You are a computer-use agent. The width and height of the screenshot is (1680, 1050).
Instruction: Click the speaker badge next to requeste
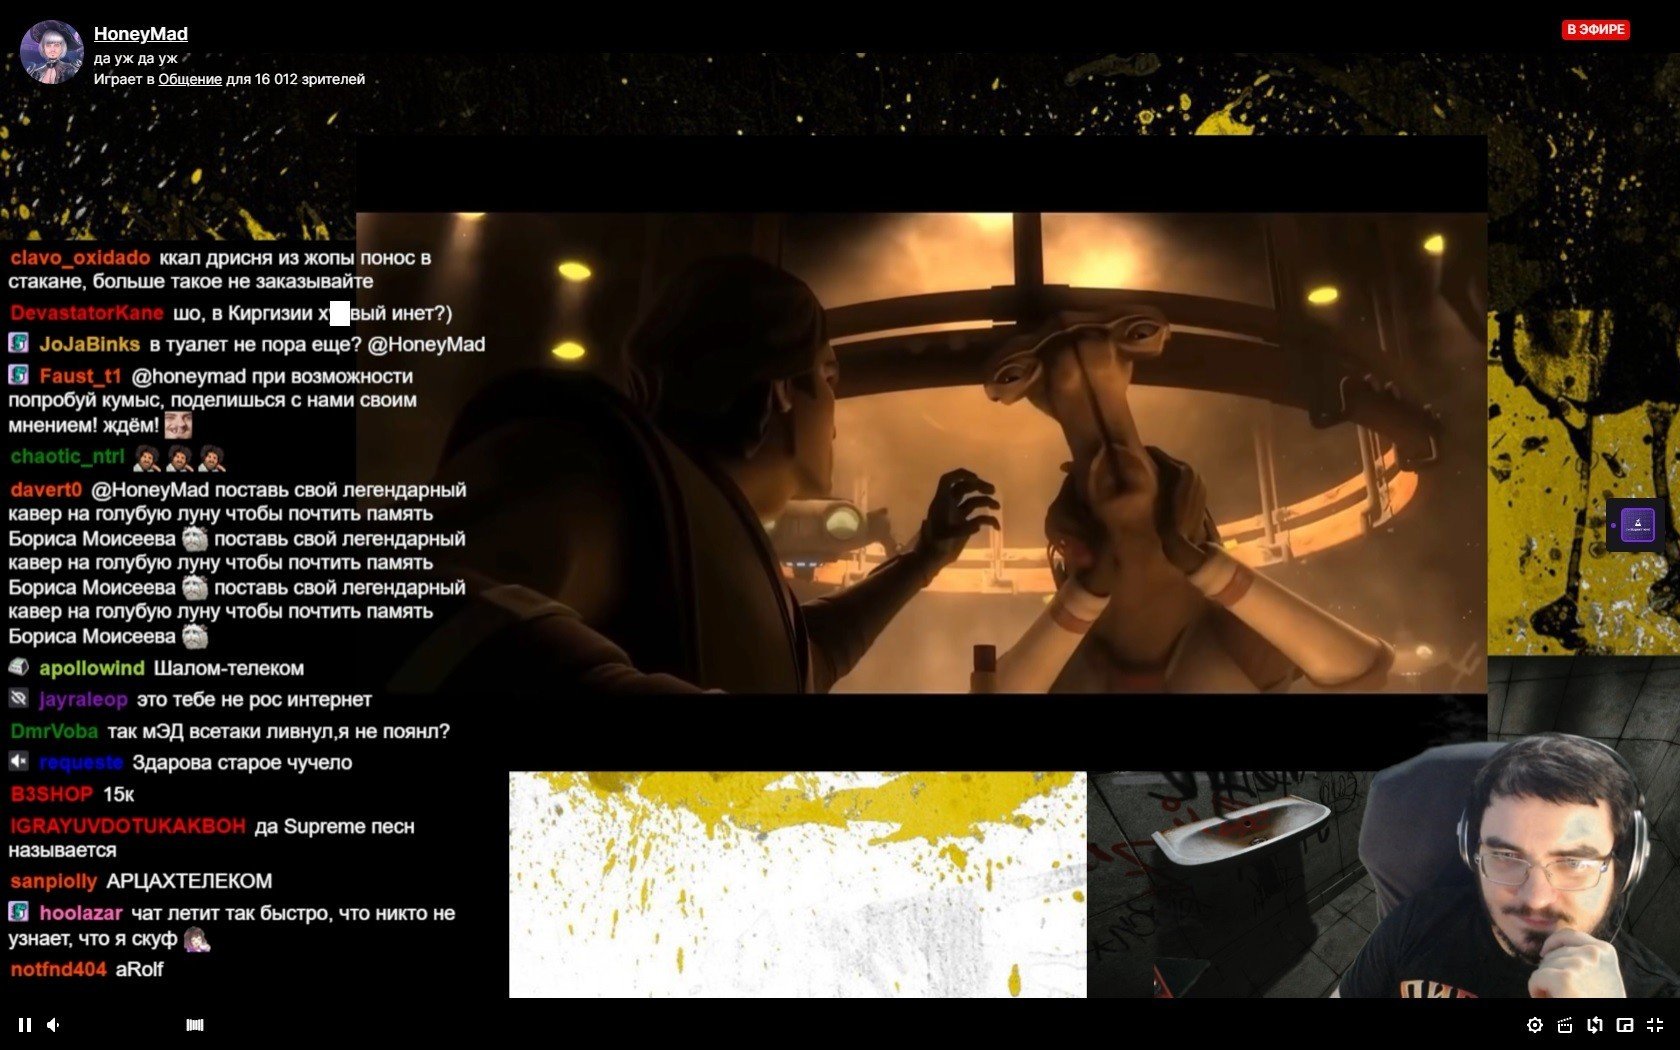(19, 762)
